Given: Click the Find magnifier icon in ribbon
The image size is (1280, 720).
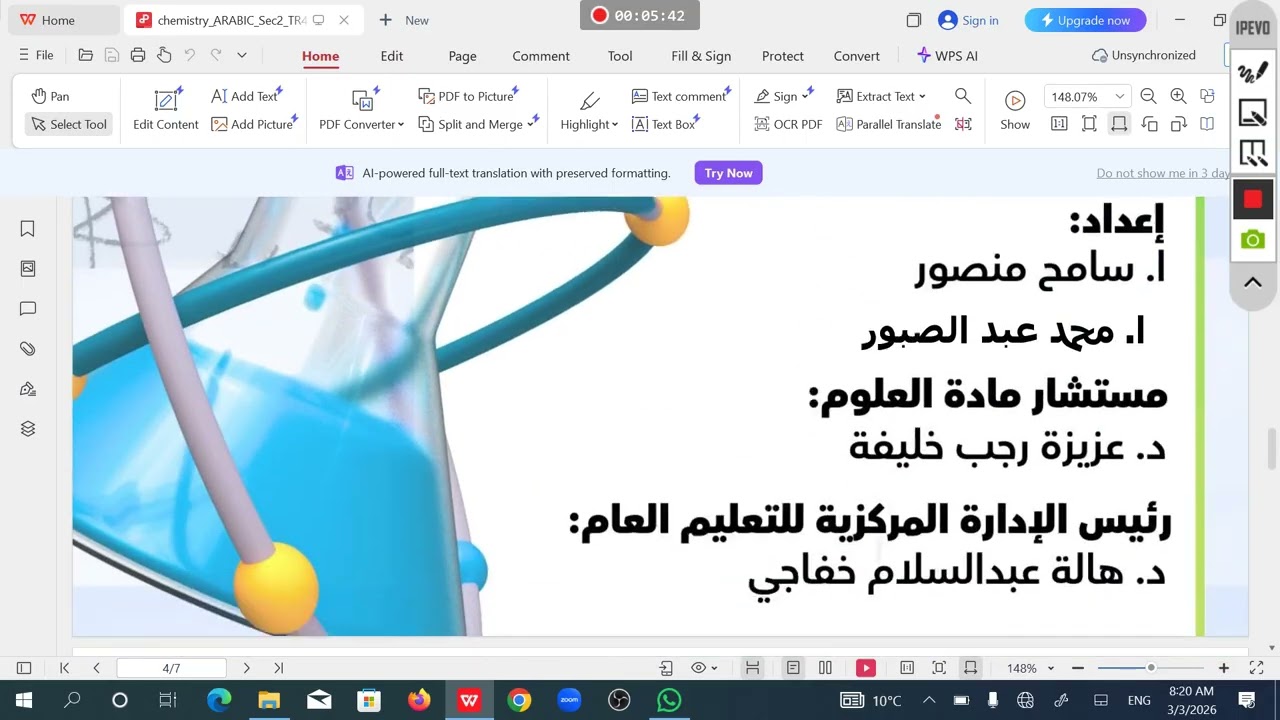Looking at the screenshot, I should [963, 96].
